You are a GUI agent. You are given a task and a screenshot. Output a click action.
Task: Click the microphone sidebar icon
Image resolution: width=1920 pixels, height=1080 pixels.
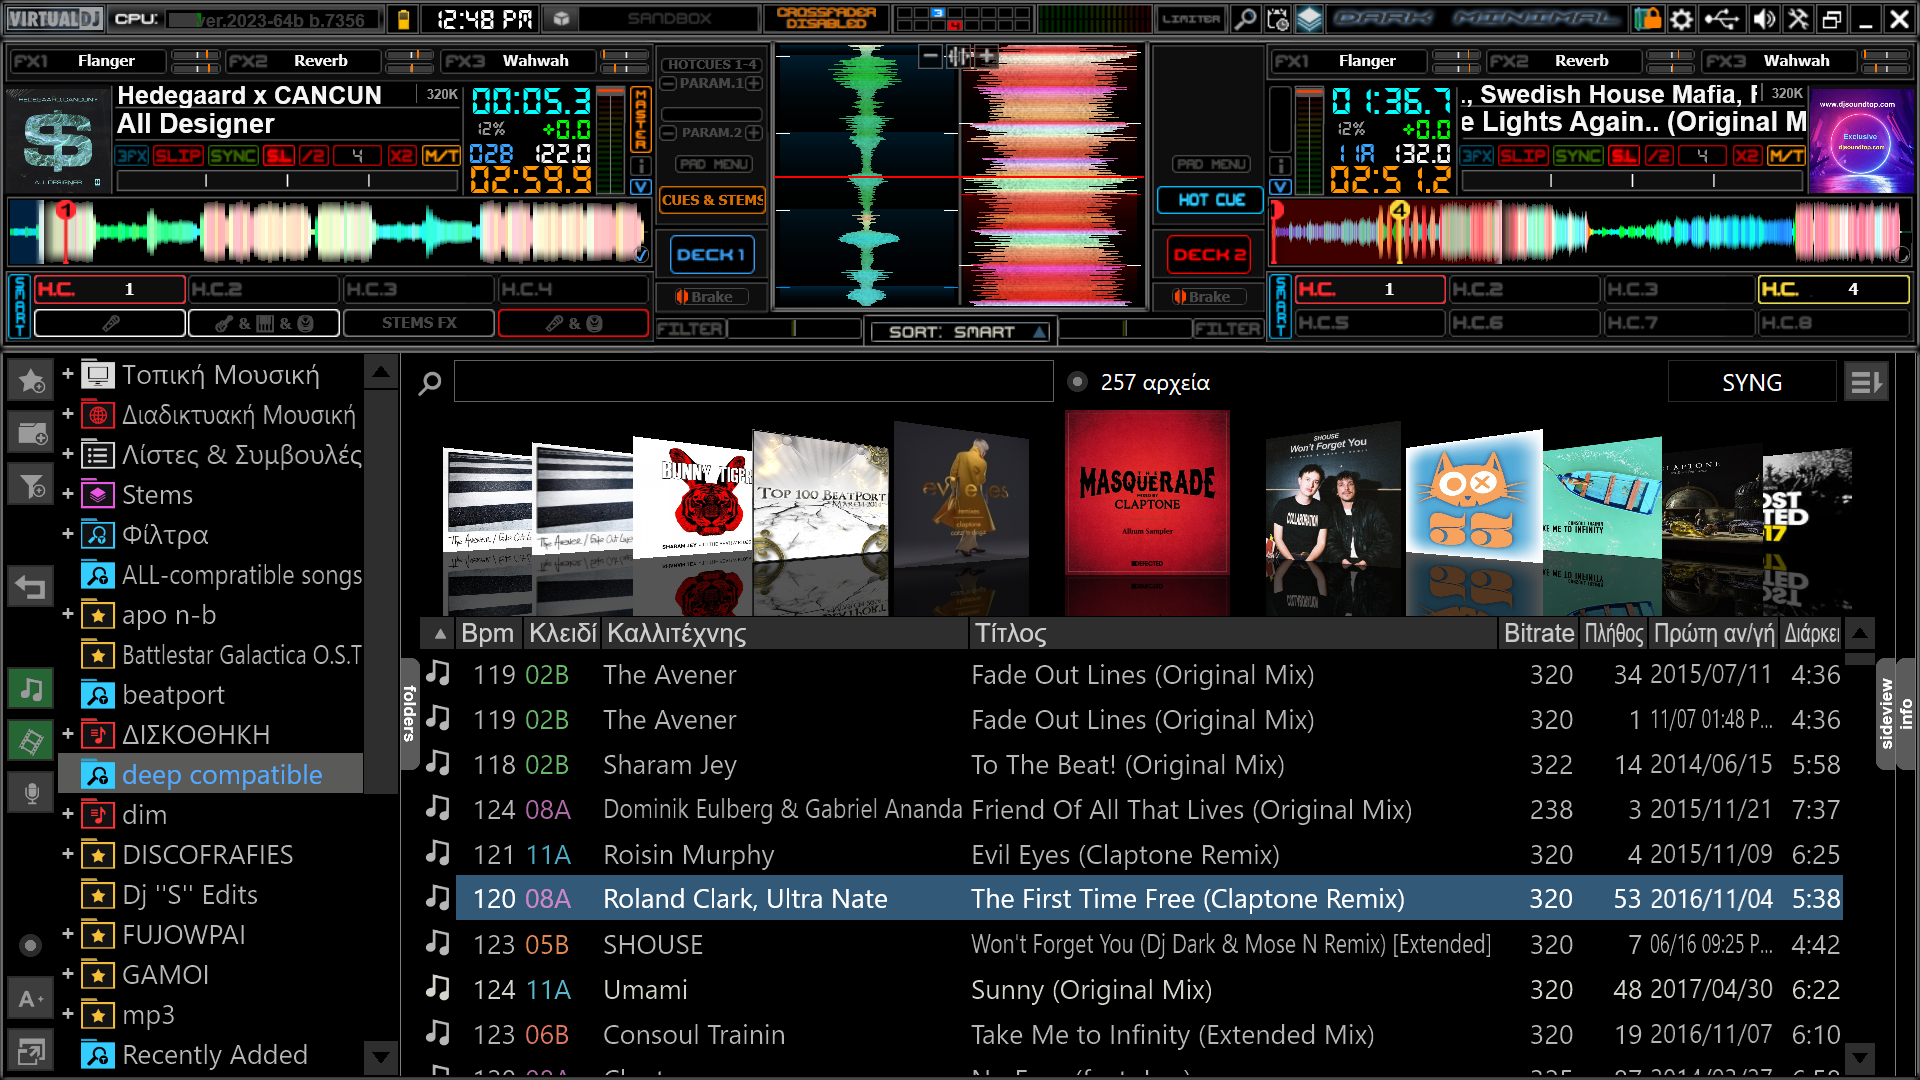[31, 794]
